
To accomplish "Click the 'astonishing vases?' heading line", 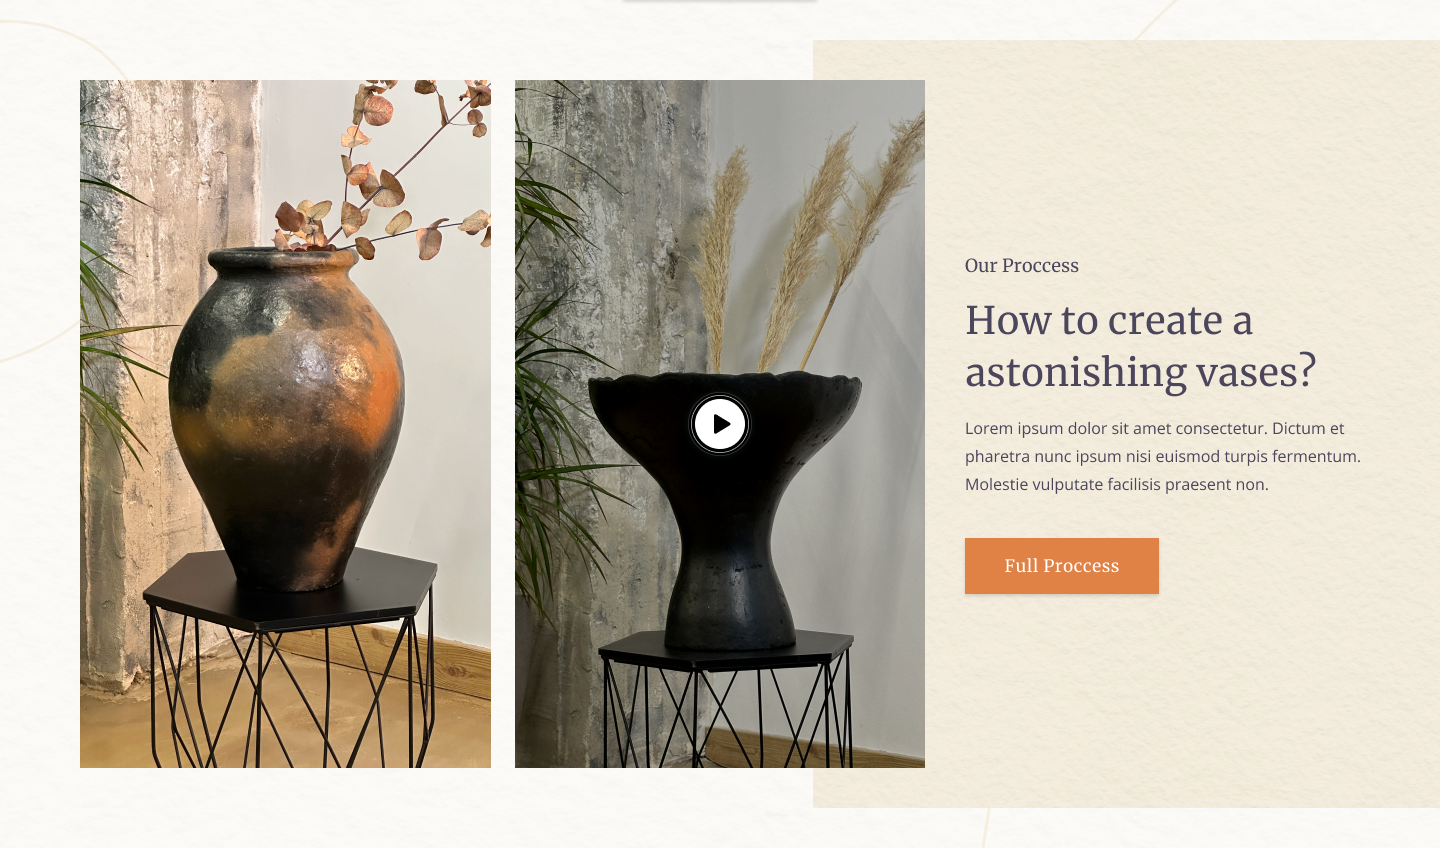I will pos(1140,372).
